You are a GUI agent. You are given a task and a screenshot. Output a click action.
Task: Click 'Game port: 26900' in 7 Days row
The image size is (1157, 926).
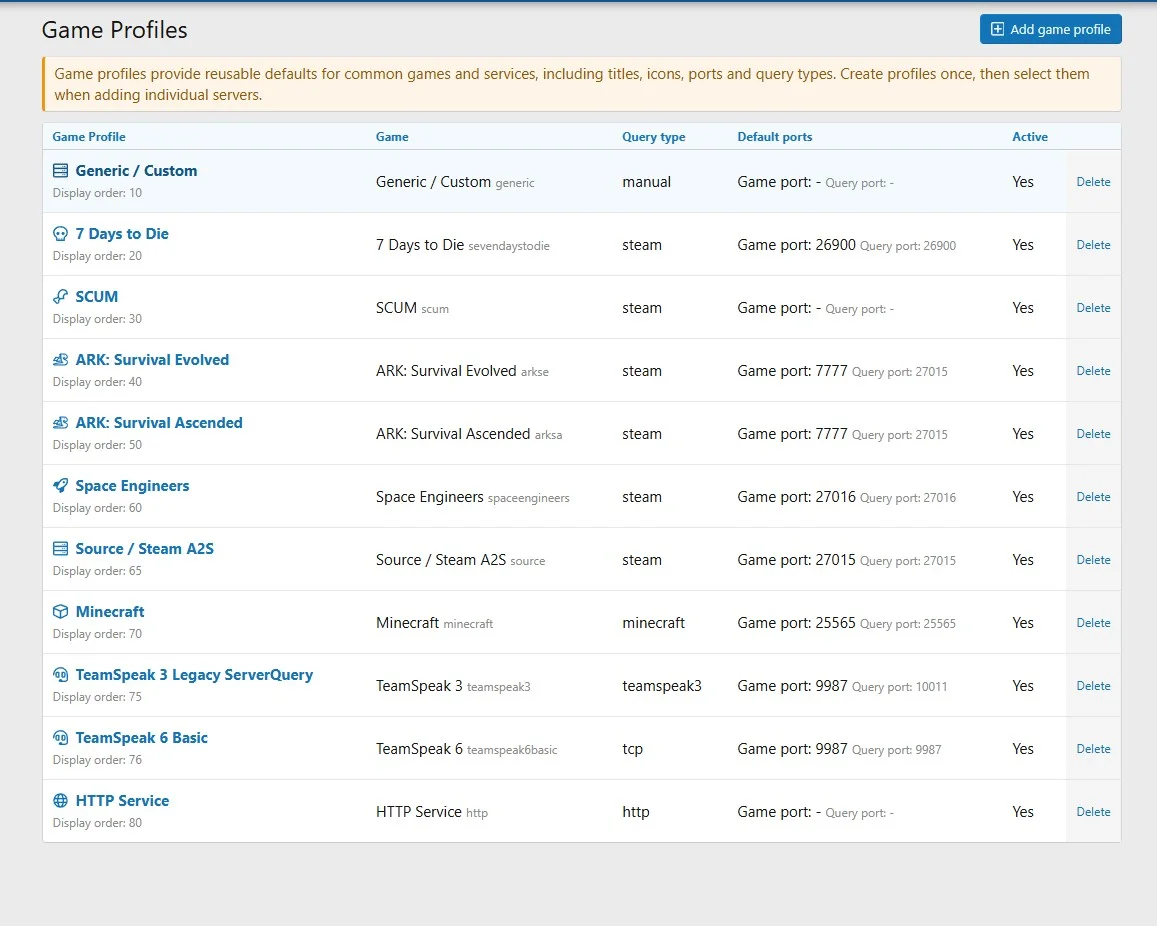tap(796, 245)
